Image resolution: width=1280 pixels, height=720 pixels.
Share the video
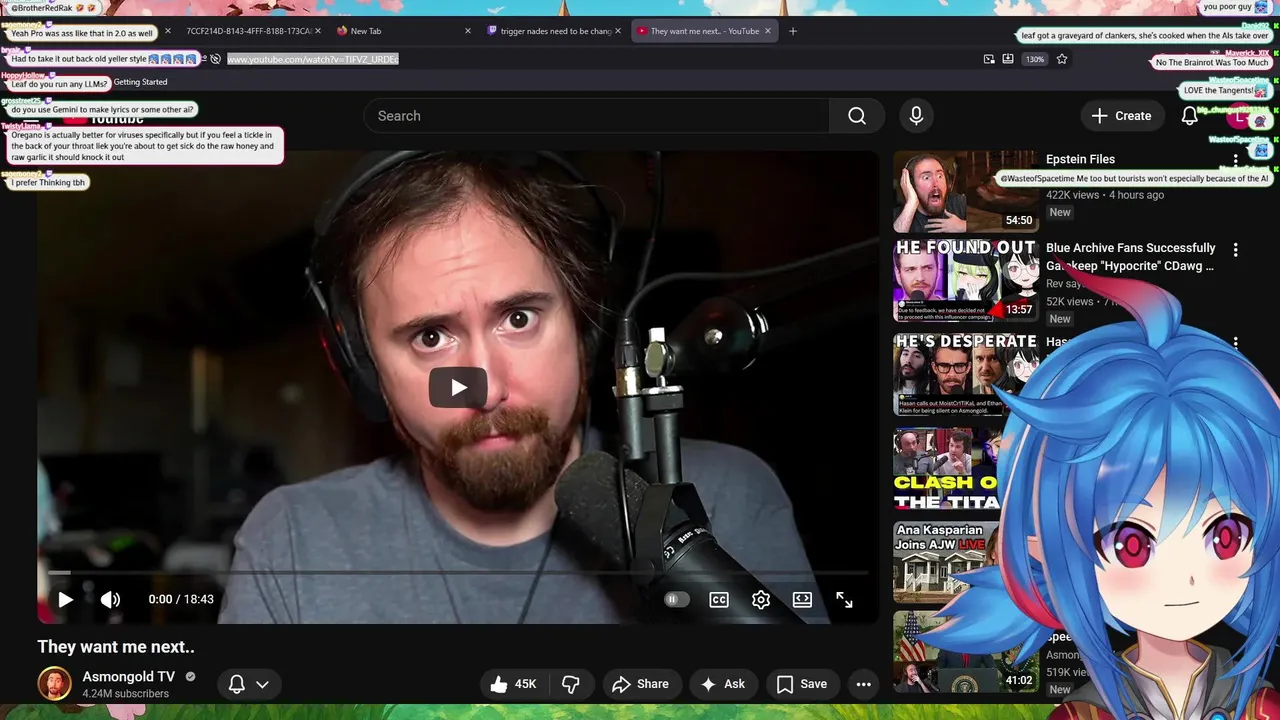640,684
